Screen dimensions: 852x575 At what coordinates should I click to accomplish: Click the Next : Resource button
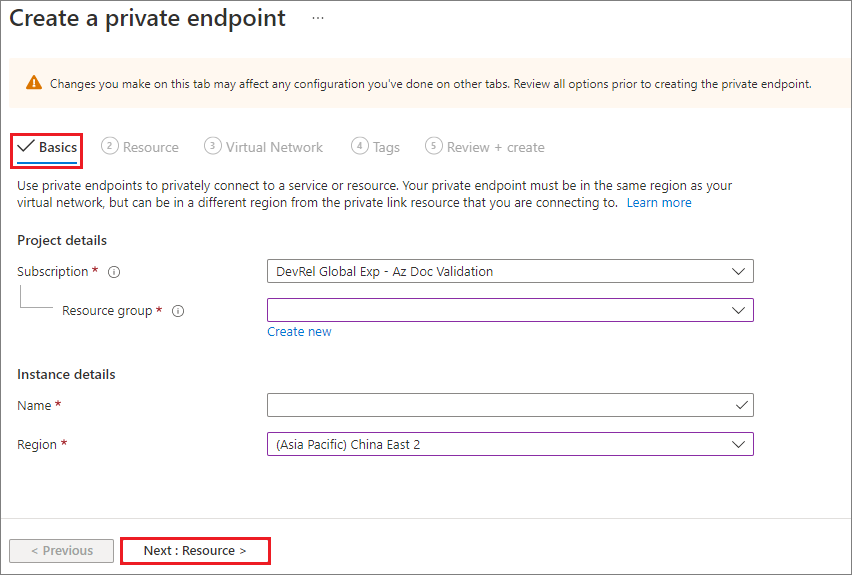pyautogui.click(x=195, y=551)
